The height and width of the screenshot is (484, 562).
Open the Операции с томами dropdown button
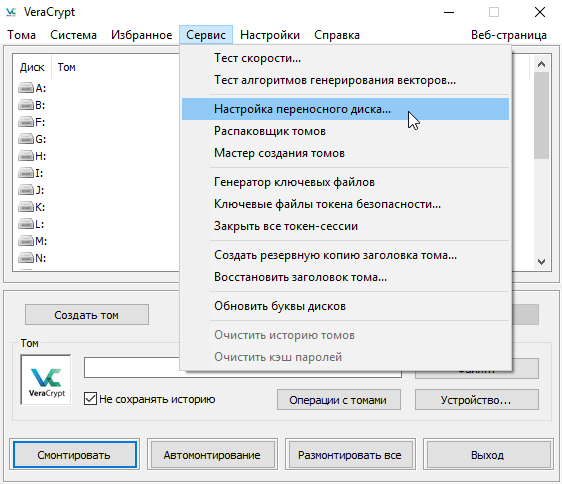(338, 400)
